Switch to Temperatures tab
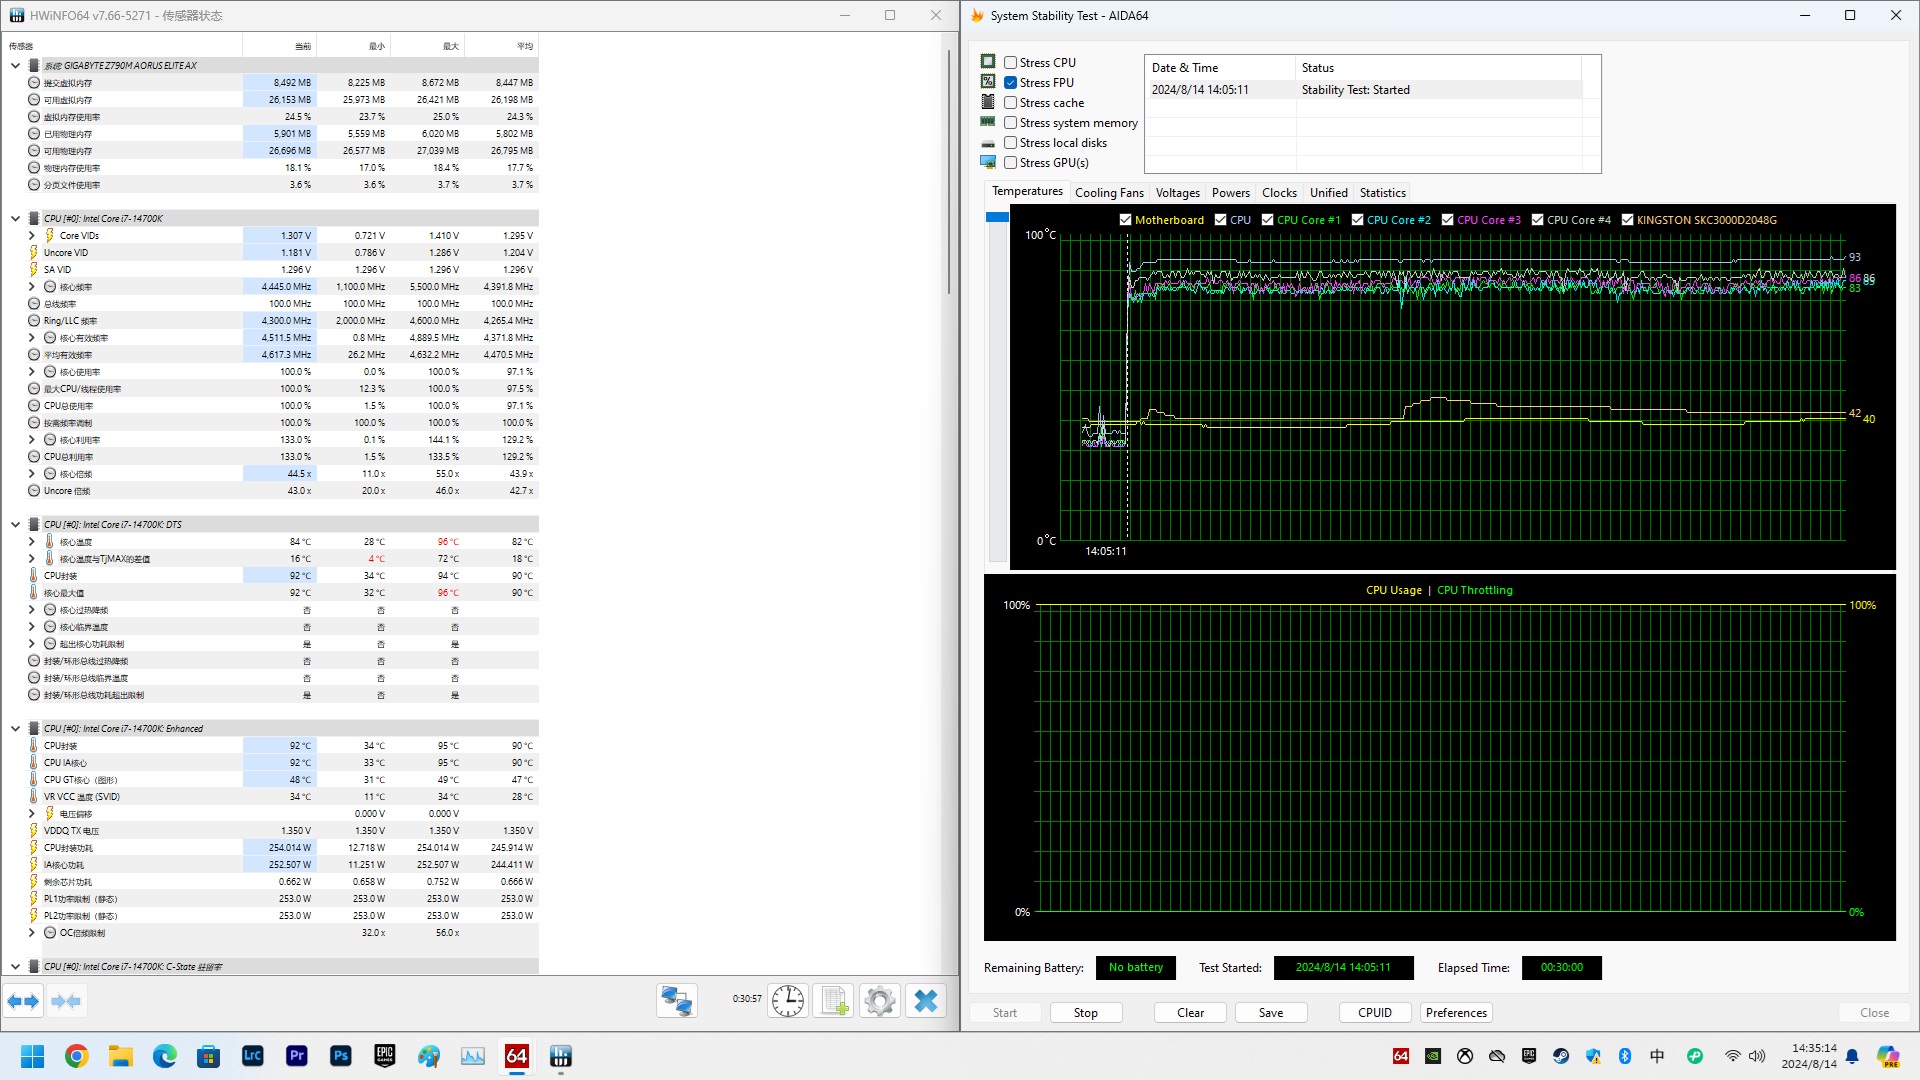 coord(1027,191)
